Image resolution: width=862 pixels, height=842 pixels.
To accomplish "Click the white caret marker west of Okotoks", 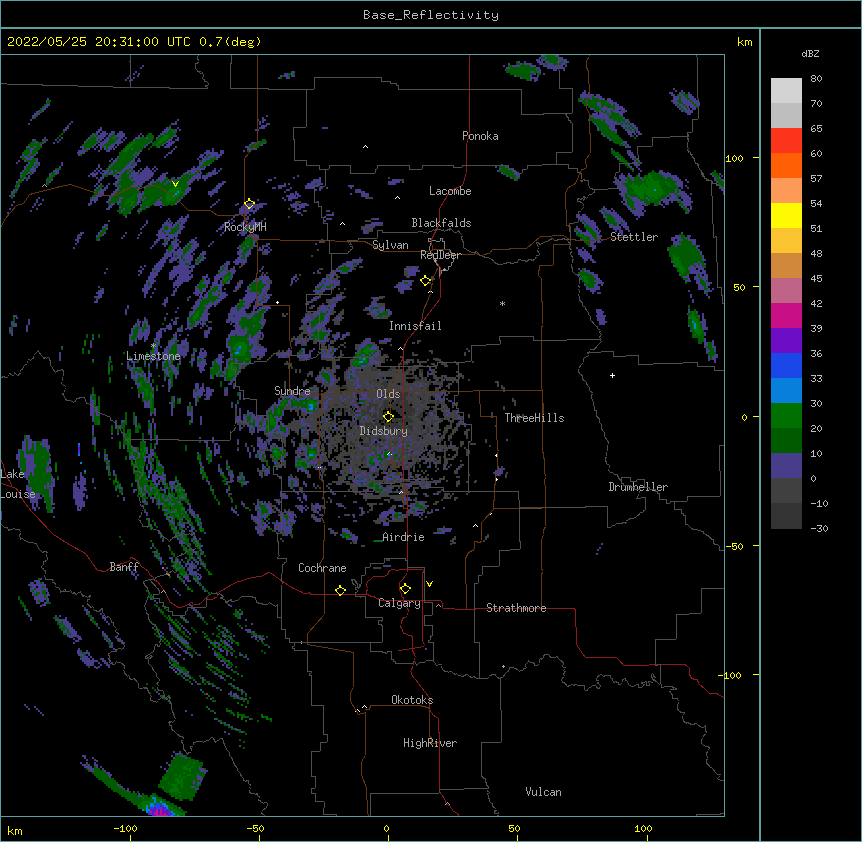I will coord(364,707).
